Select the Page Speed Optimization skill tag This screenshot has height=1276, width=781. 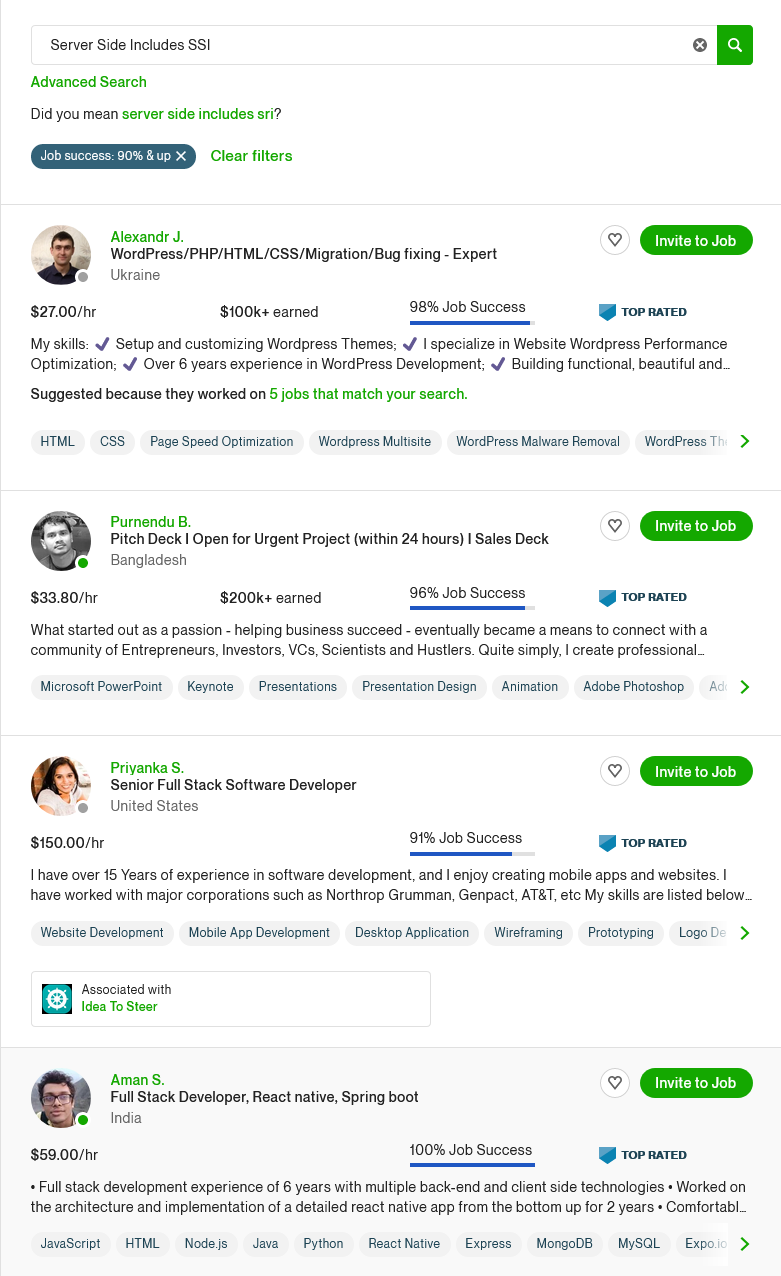click(221, 441)
